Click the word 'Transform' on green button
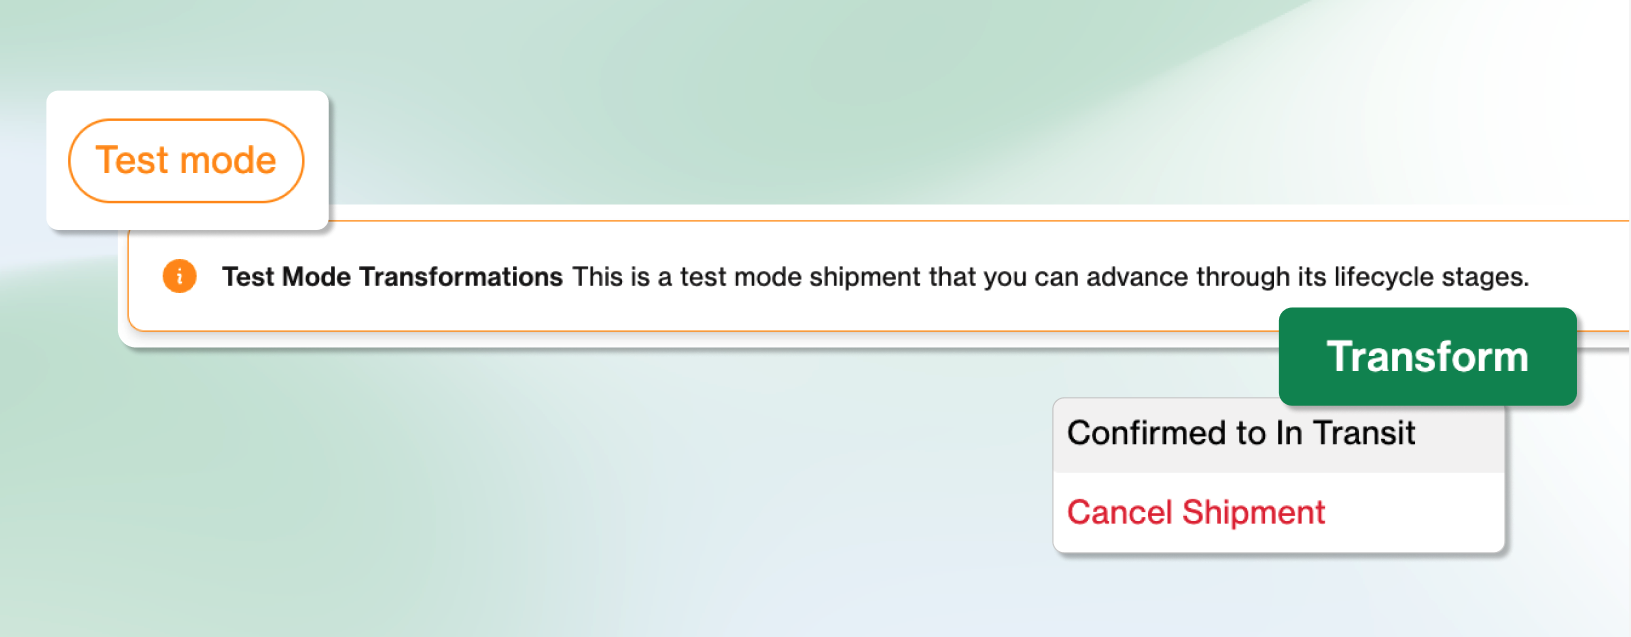The width and height of the screenshot is (1631, 637). coord(1427,357)
